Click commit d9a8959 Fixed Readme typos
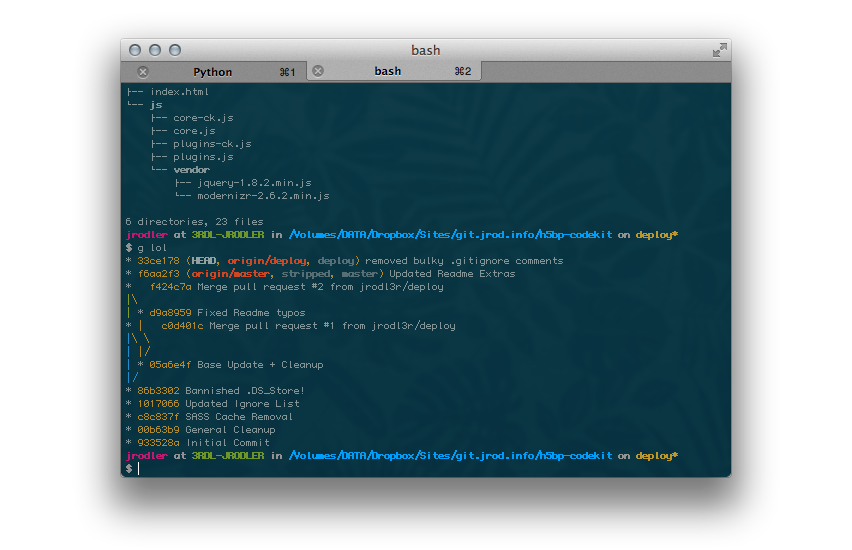 pos(227,313)
